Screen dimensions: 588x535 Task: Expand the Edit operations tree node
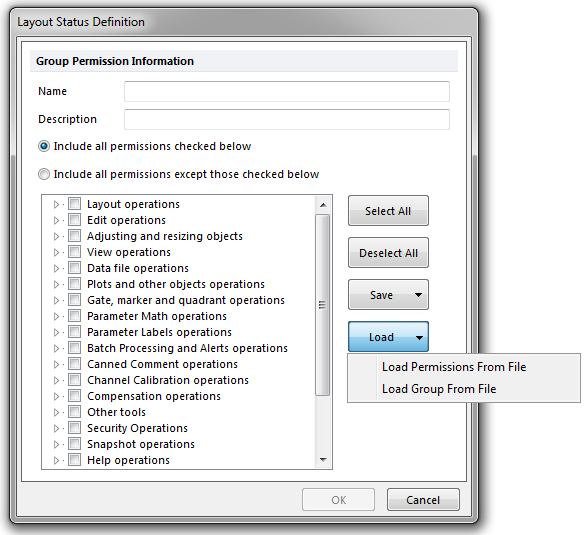[x=56, y=220]
